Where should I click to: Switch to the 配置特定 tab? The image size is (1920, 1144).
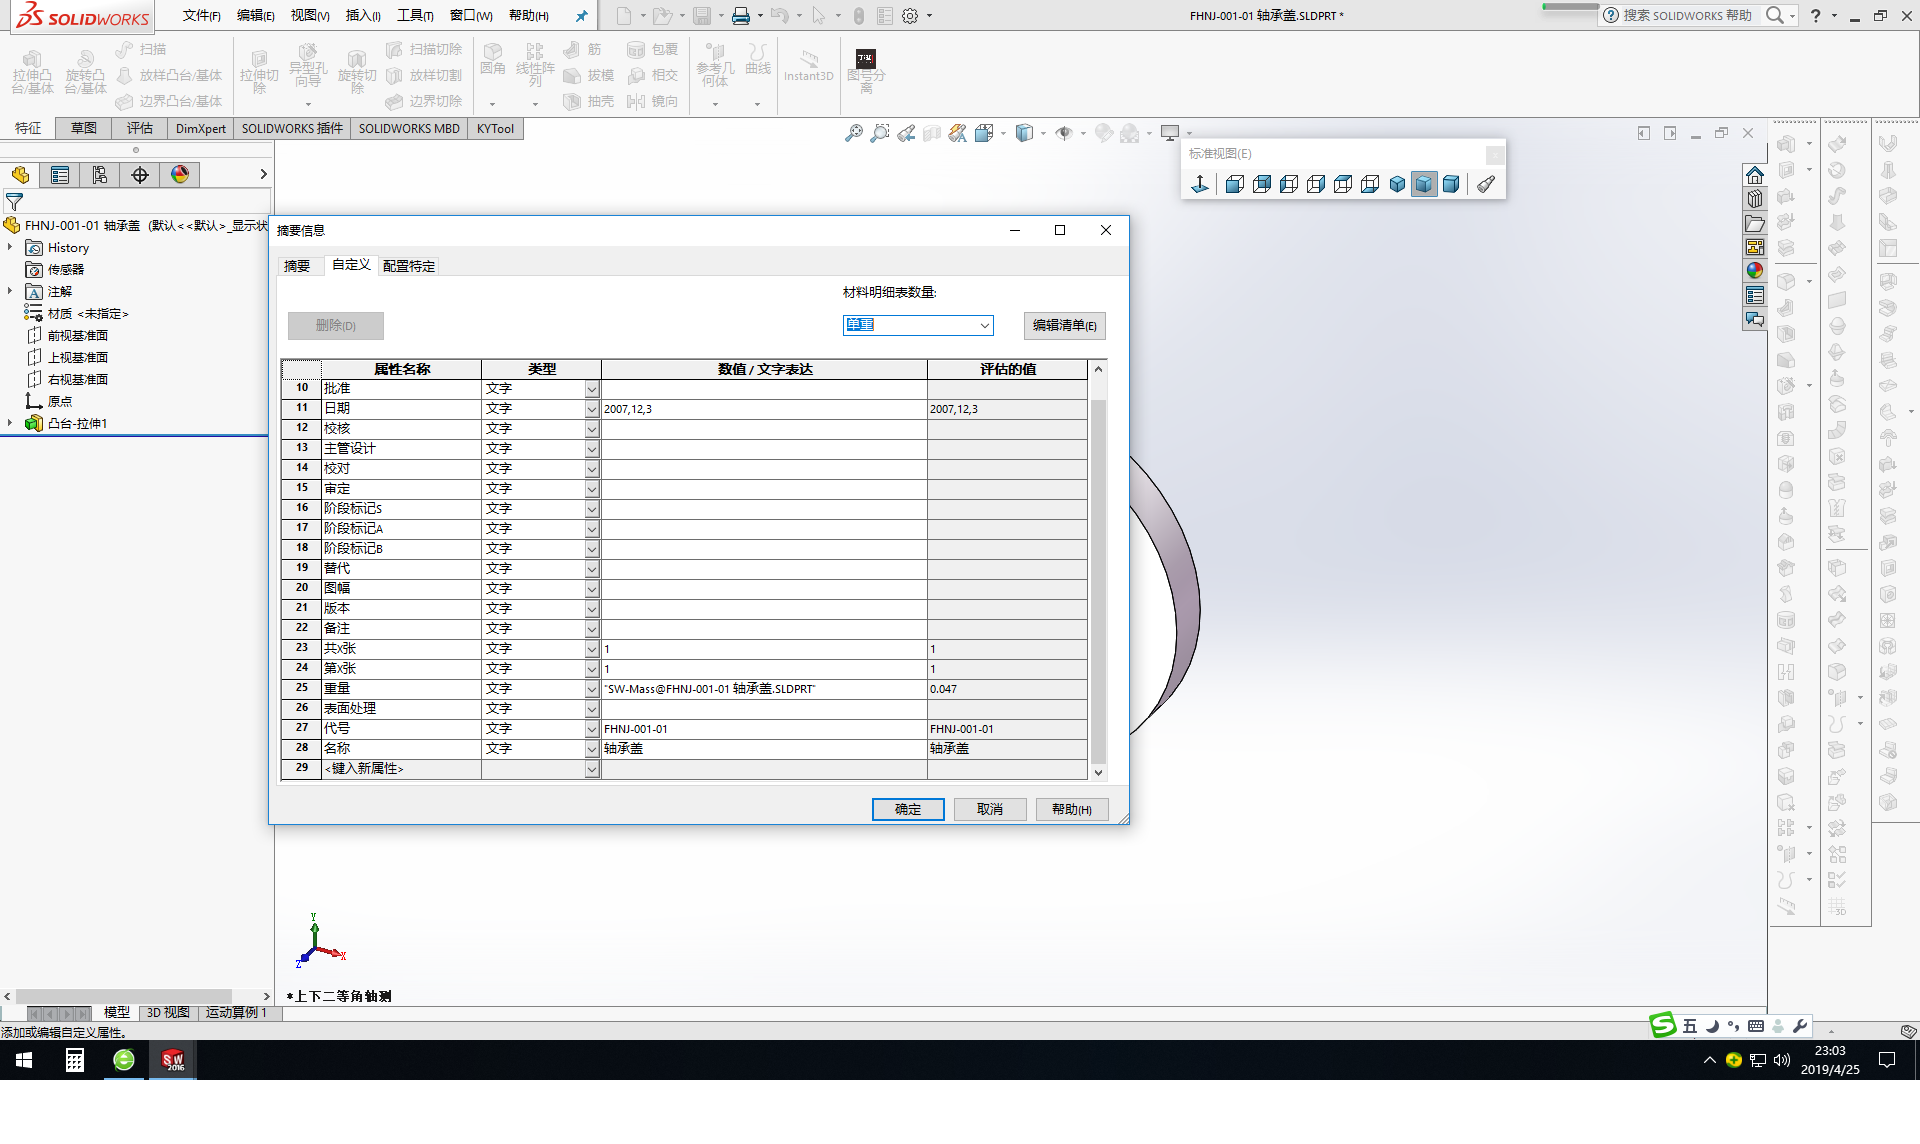[408, 266]
